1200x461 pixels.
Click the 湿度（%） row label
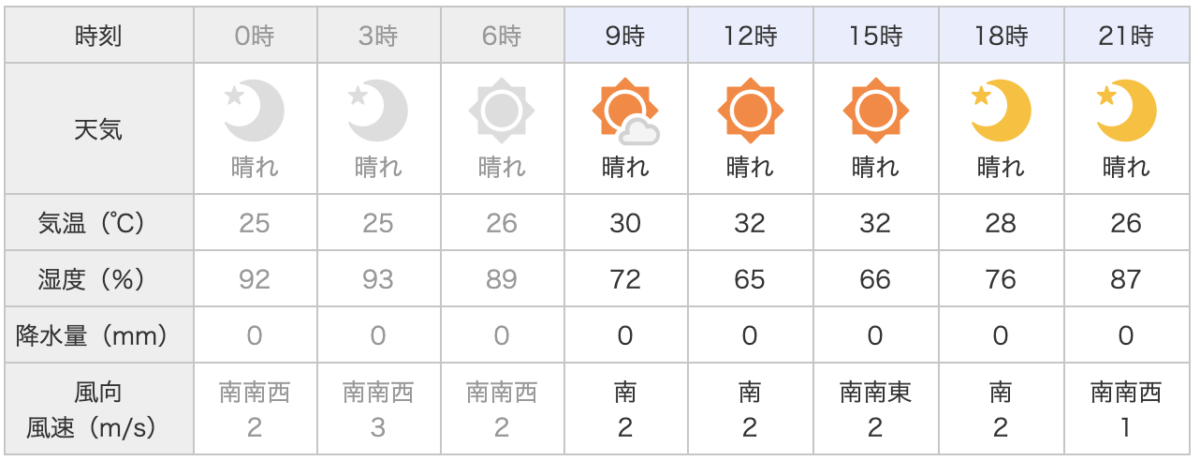(x=99, y=279)
